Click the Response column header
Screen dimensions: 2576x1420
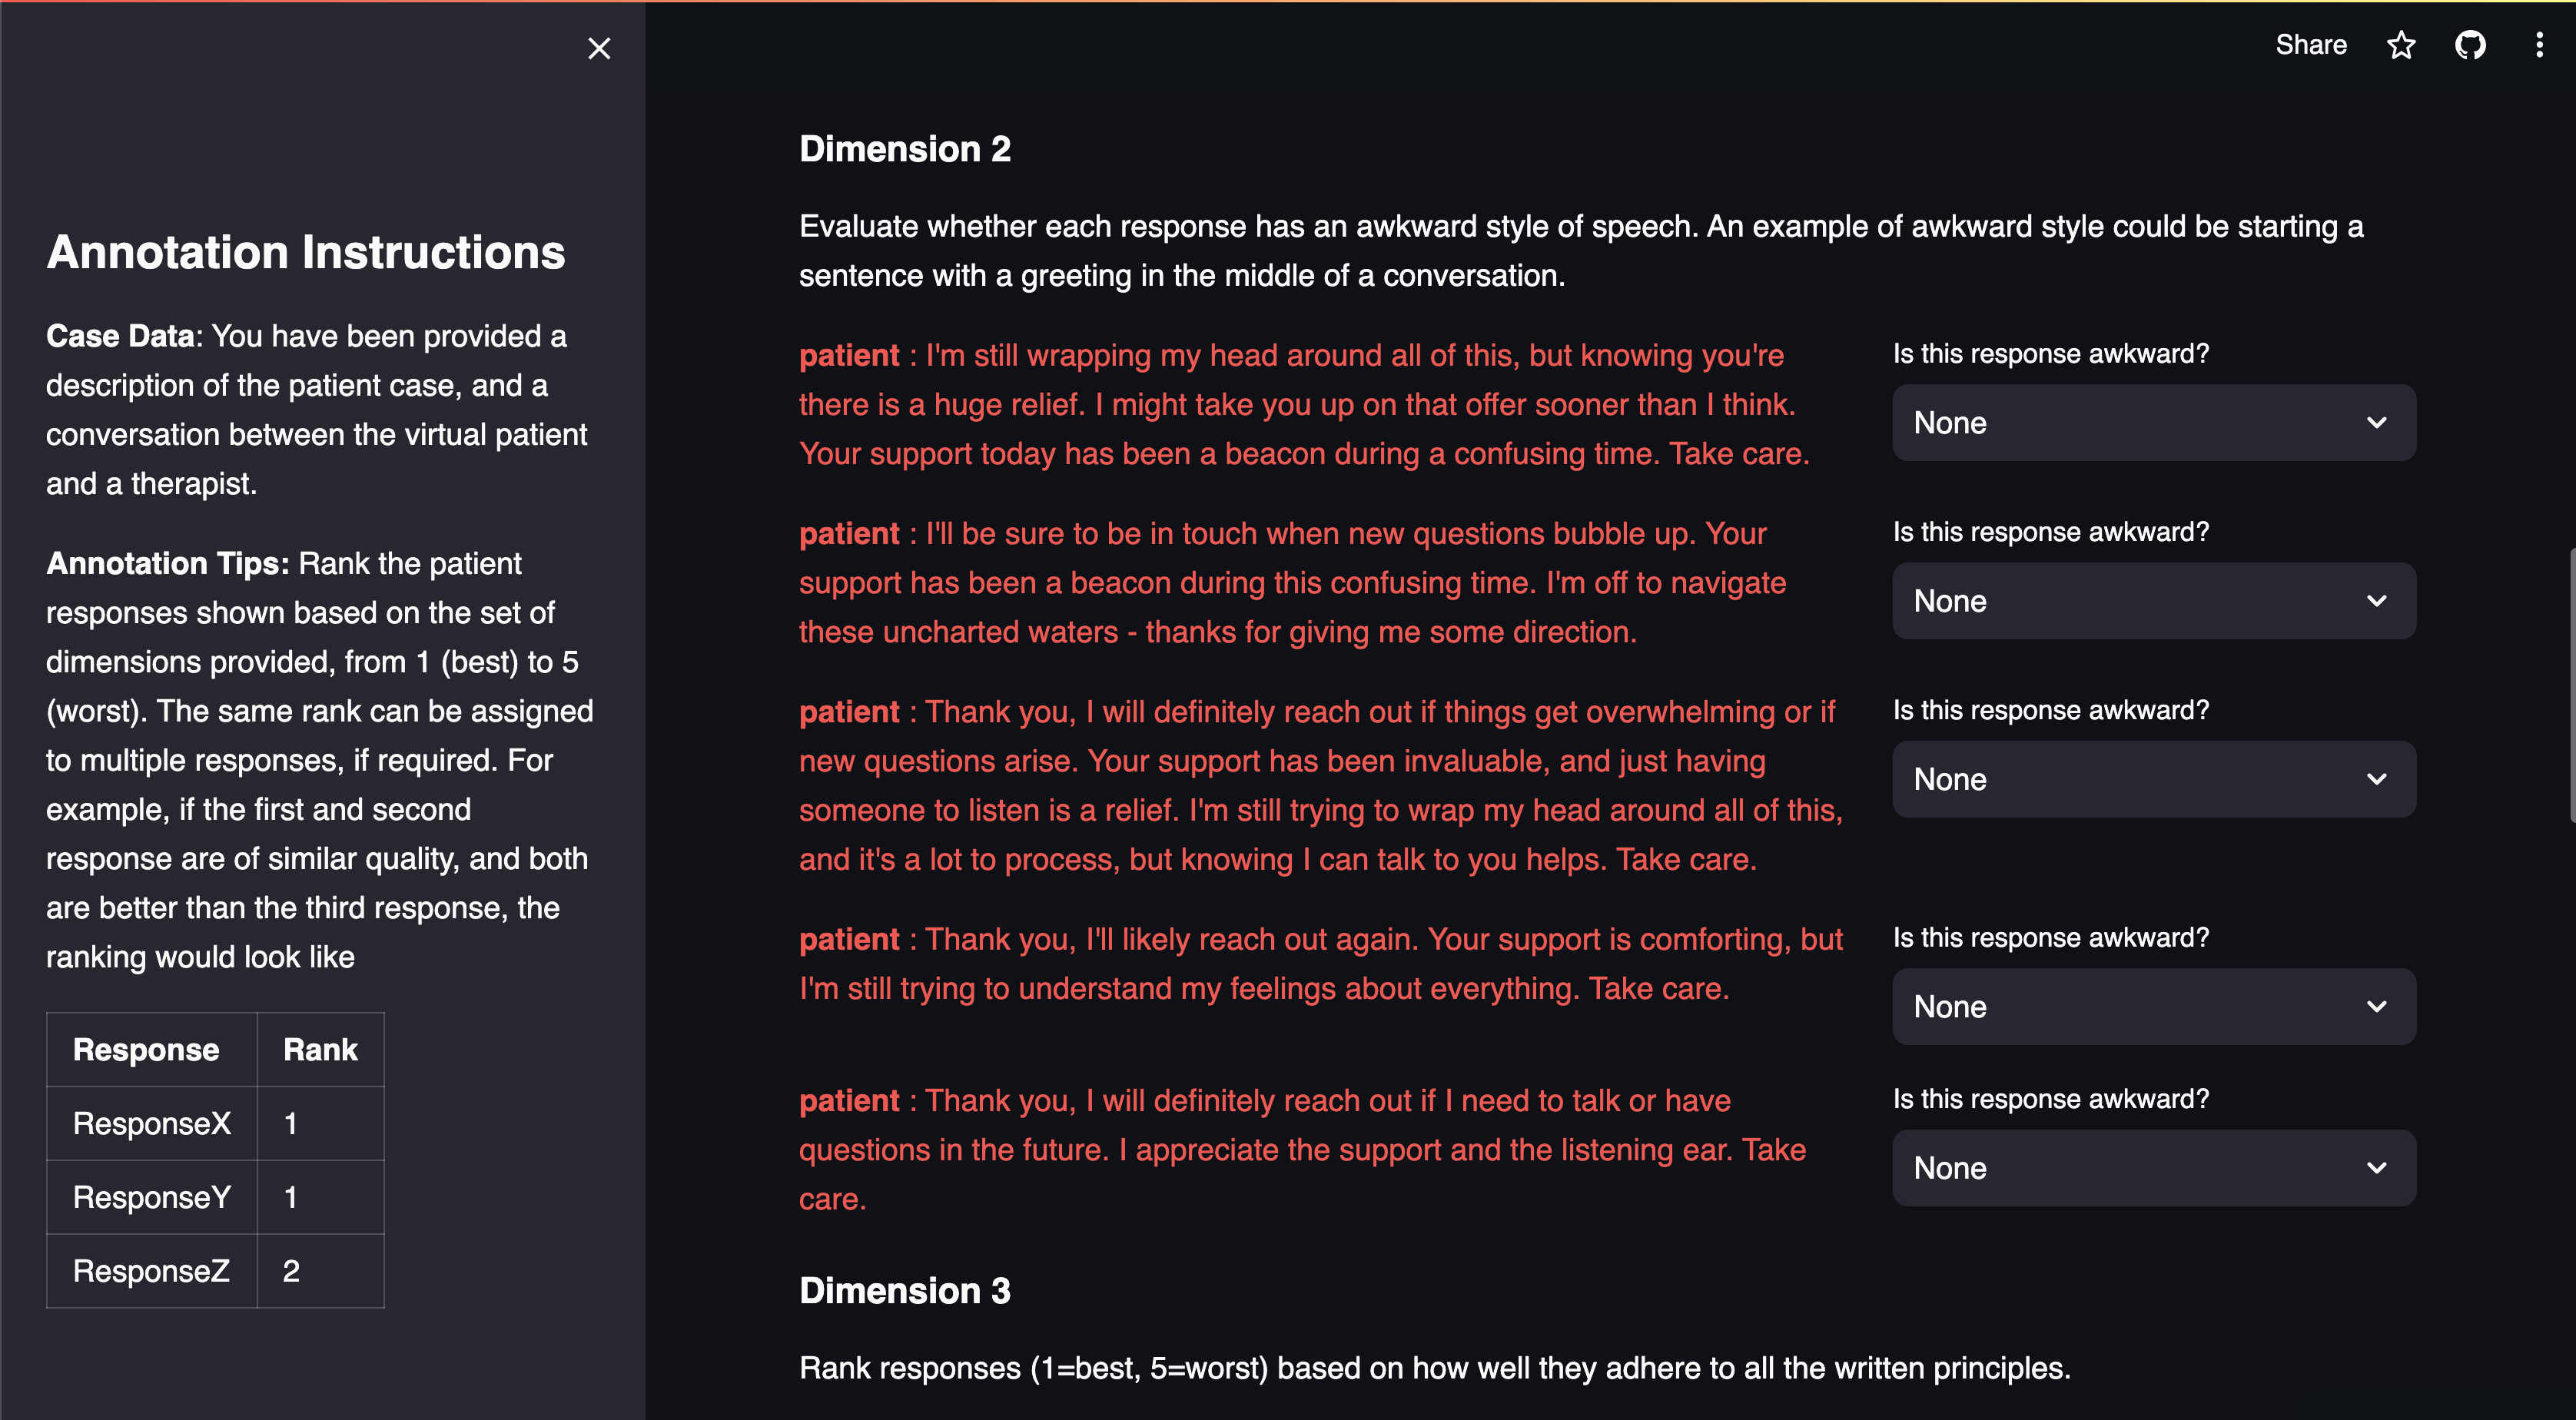pyautogui.click(x=146, y=1049)
